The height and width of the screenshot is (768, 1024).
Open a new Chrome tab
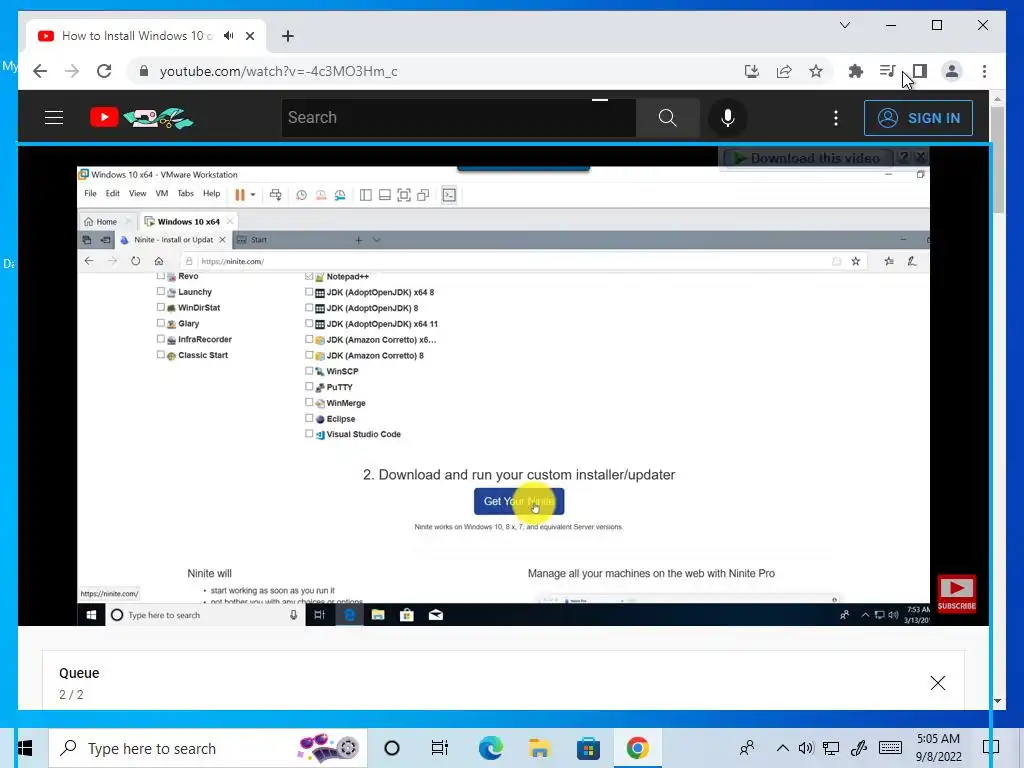pos(288,36)
